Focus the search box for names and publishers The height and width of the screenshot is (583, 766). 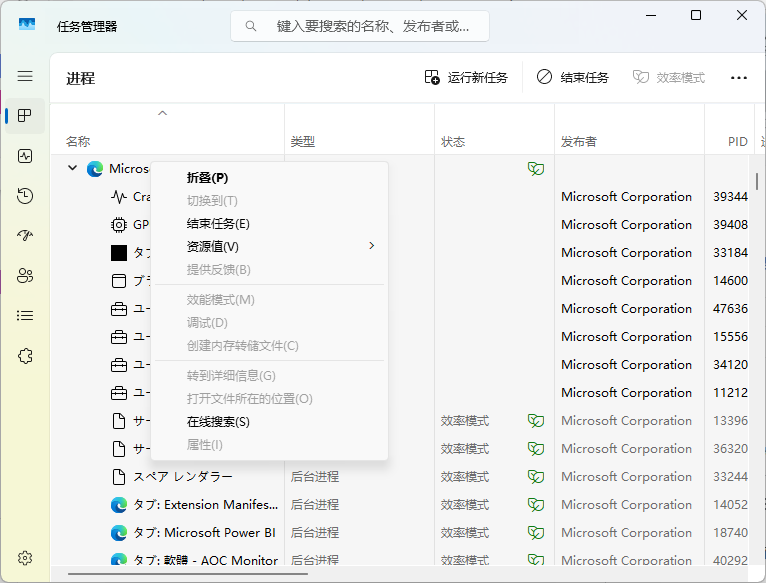(x=360, y=26)
